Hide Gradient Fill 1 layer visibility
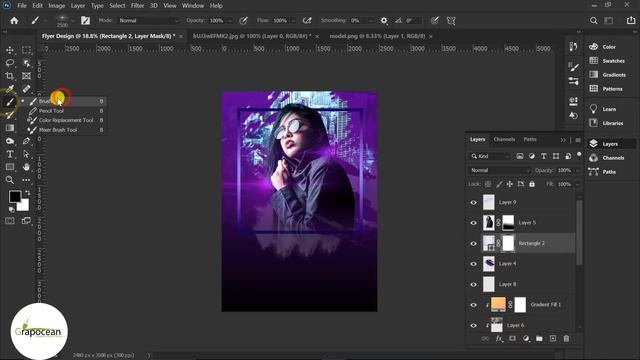The height and width of the screenshot is (360, 640). pyautogui.click(x=473, y=305)
